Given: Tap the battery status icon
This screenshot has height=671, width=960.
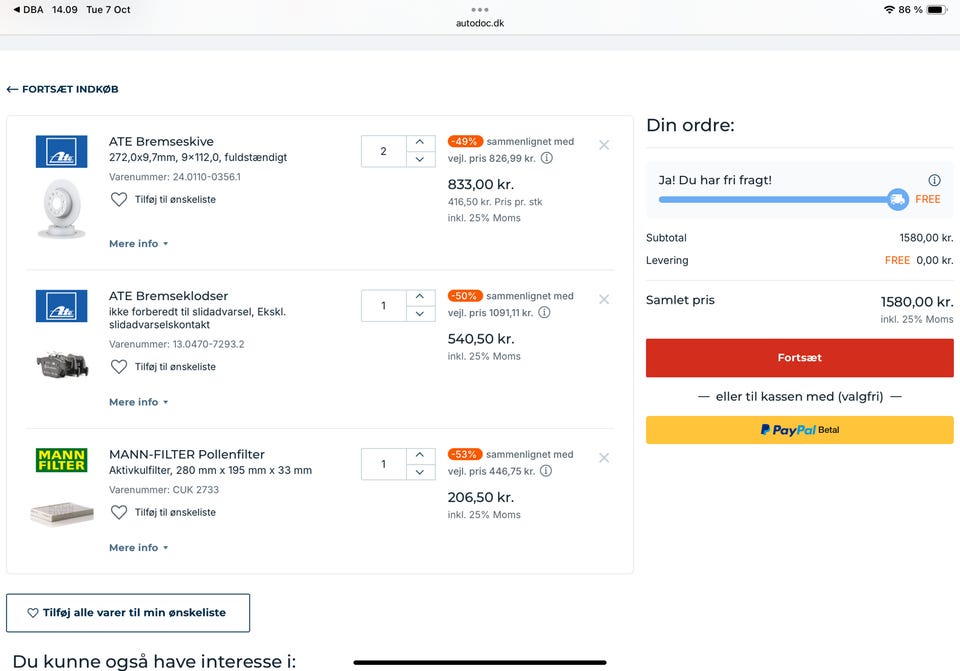Looking at the screenshot, I should click(x=937, y=10).
